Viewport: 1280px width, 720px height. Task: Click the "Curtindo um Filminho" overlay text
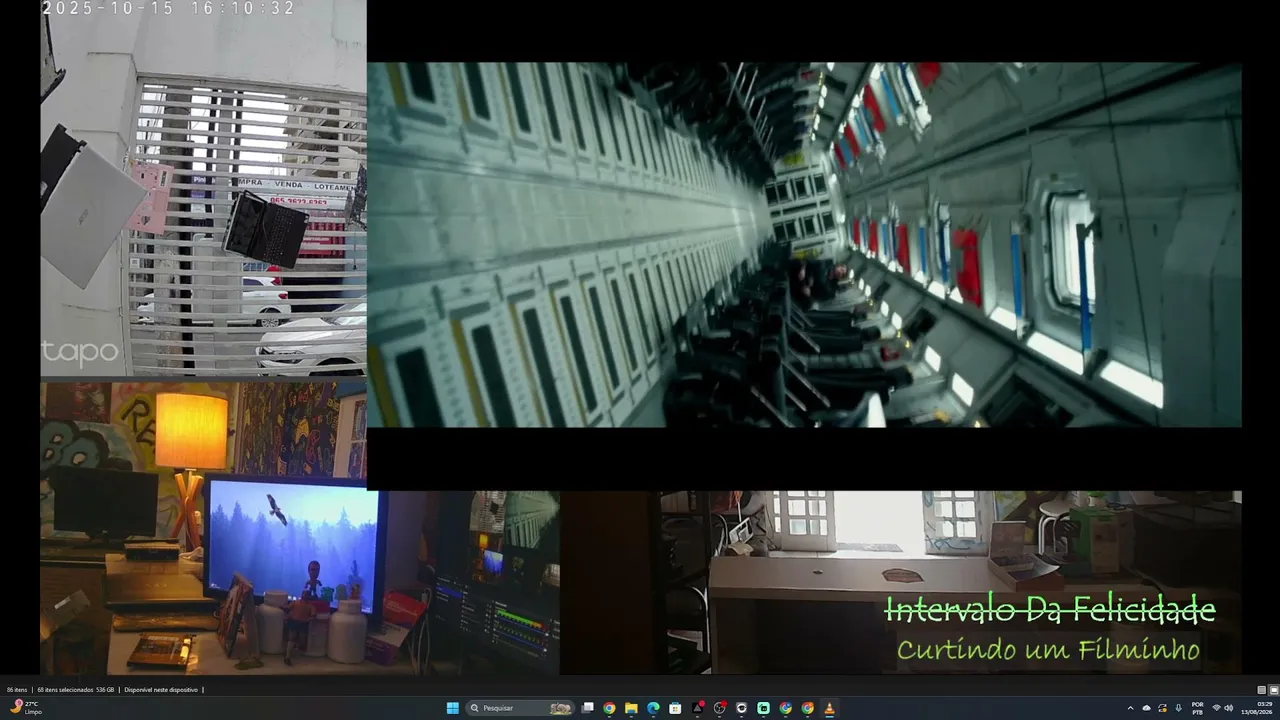point(1048,650)
